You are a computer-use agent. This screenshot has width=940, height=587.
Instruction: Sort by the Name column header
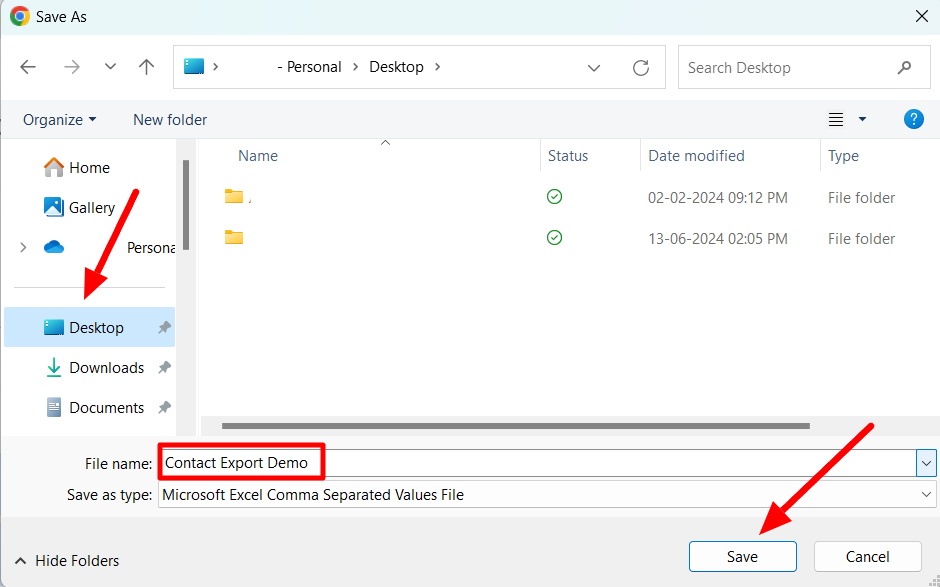click(258, 156)
